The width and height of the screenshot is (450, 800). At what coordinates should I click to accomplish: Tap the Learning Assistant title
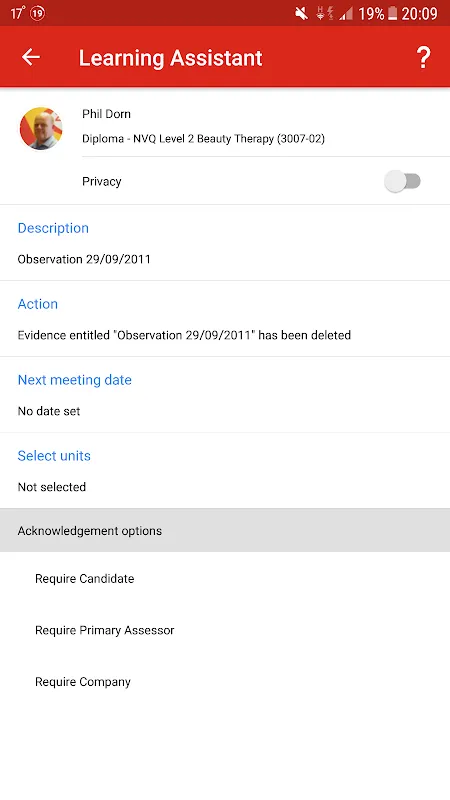tap(170, 58)
